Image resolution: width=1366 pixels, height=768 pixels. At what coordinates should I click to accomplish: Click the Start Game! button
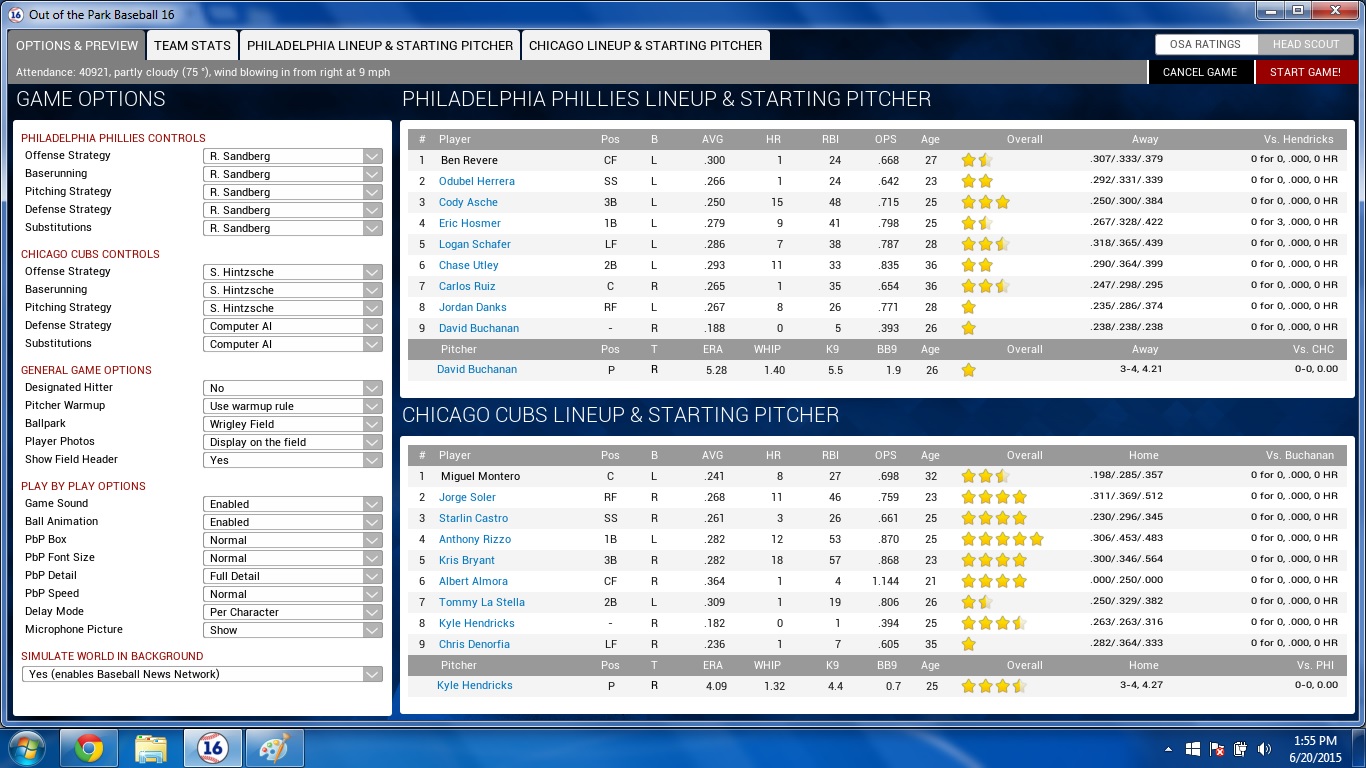[1305, 72]
